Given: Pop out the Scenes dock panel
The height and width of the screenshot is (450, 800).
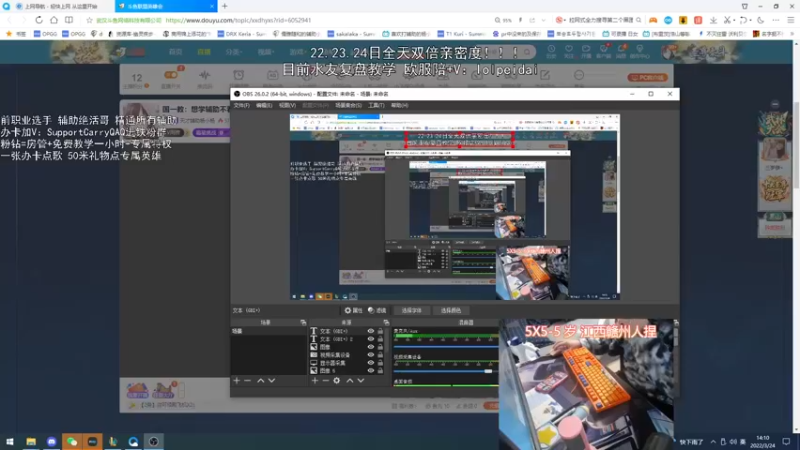Looking at the screenshot, I should point(303,322).
